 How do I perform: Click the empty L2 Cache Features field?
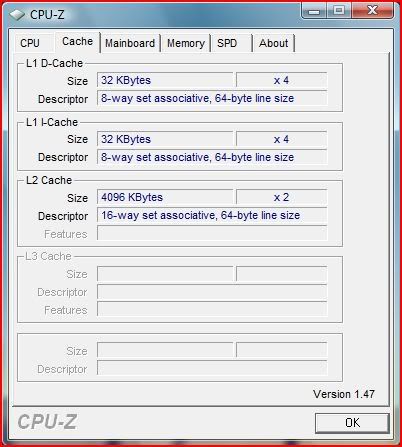[212, 233]
